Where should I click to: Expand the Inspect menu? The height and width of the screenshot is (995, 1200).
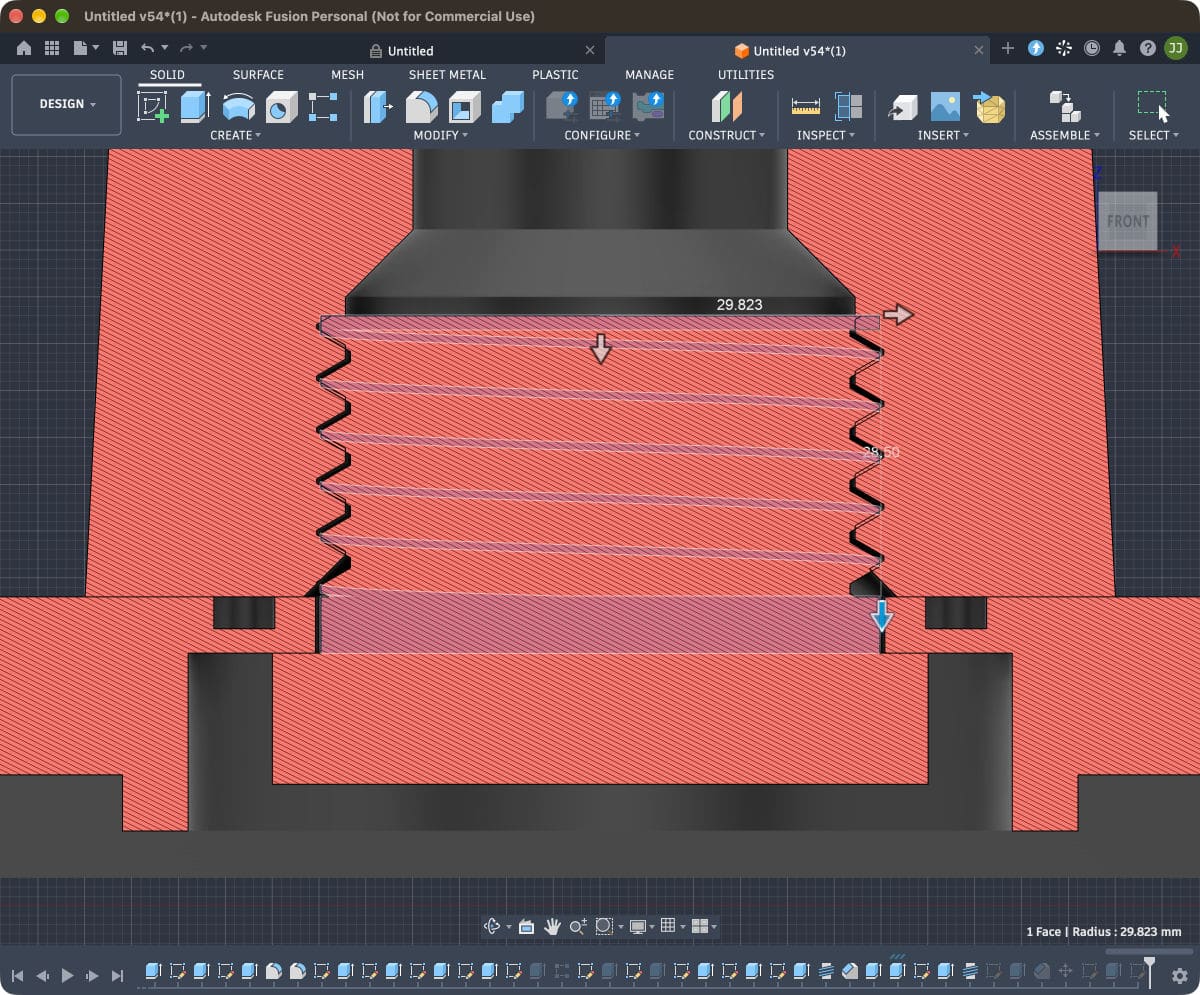[826, 135]
